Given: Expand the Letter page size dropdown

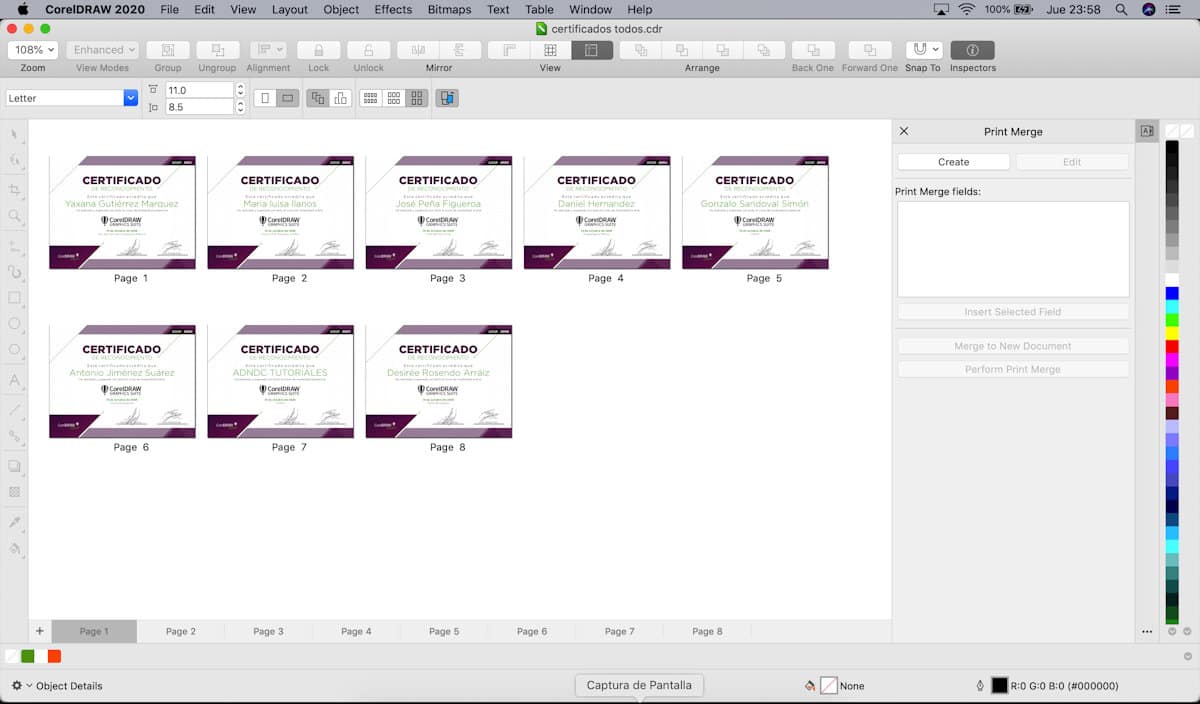Looking at the screenshot, I should 130,98.
